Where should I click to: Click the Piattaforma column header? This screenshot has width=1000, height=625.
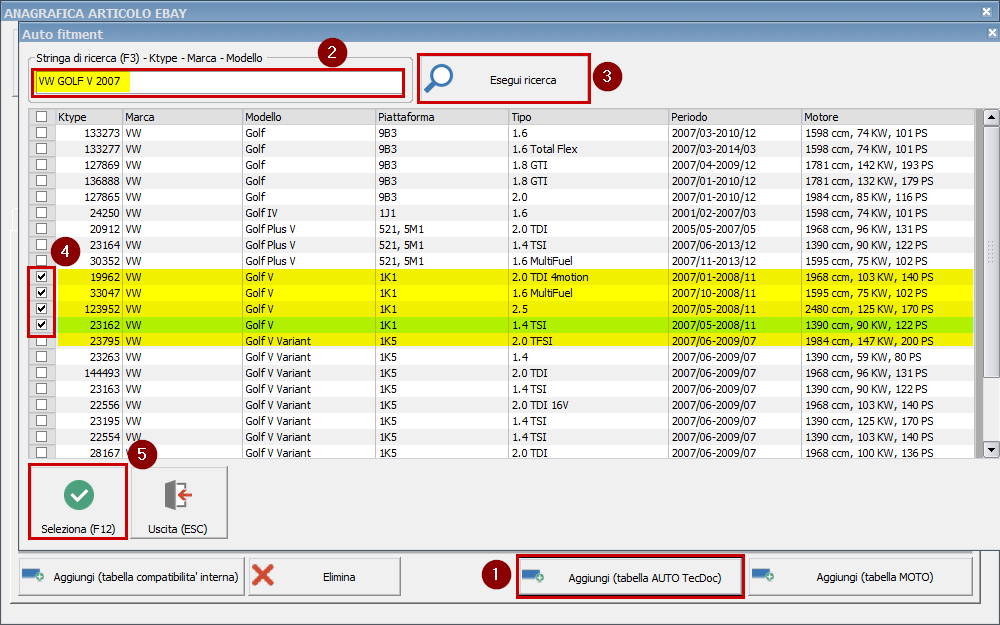442,117
